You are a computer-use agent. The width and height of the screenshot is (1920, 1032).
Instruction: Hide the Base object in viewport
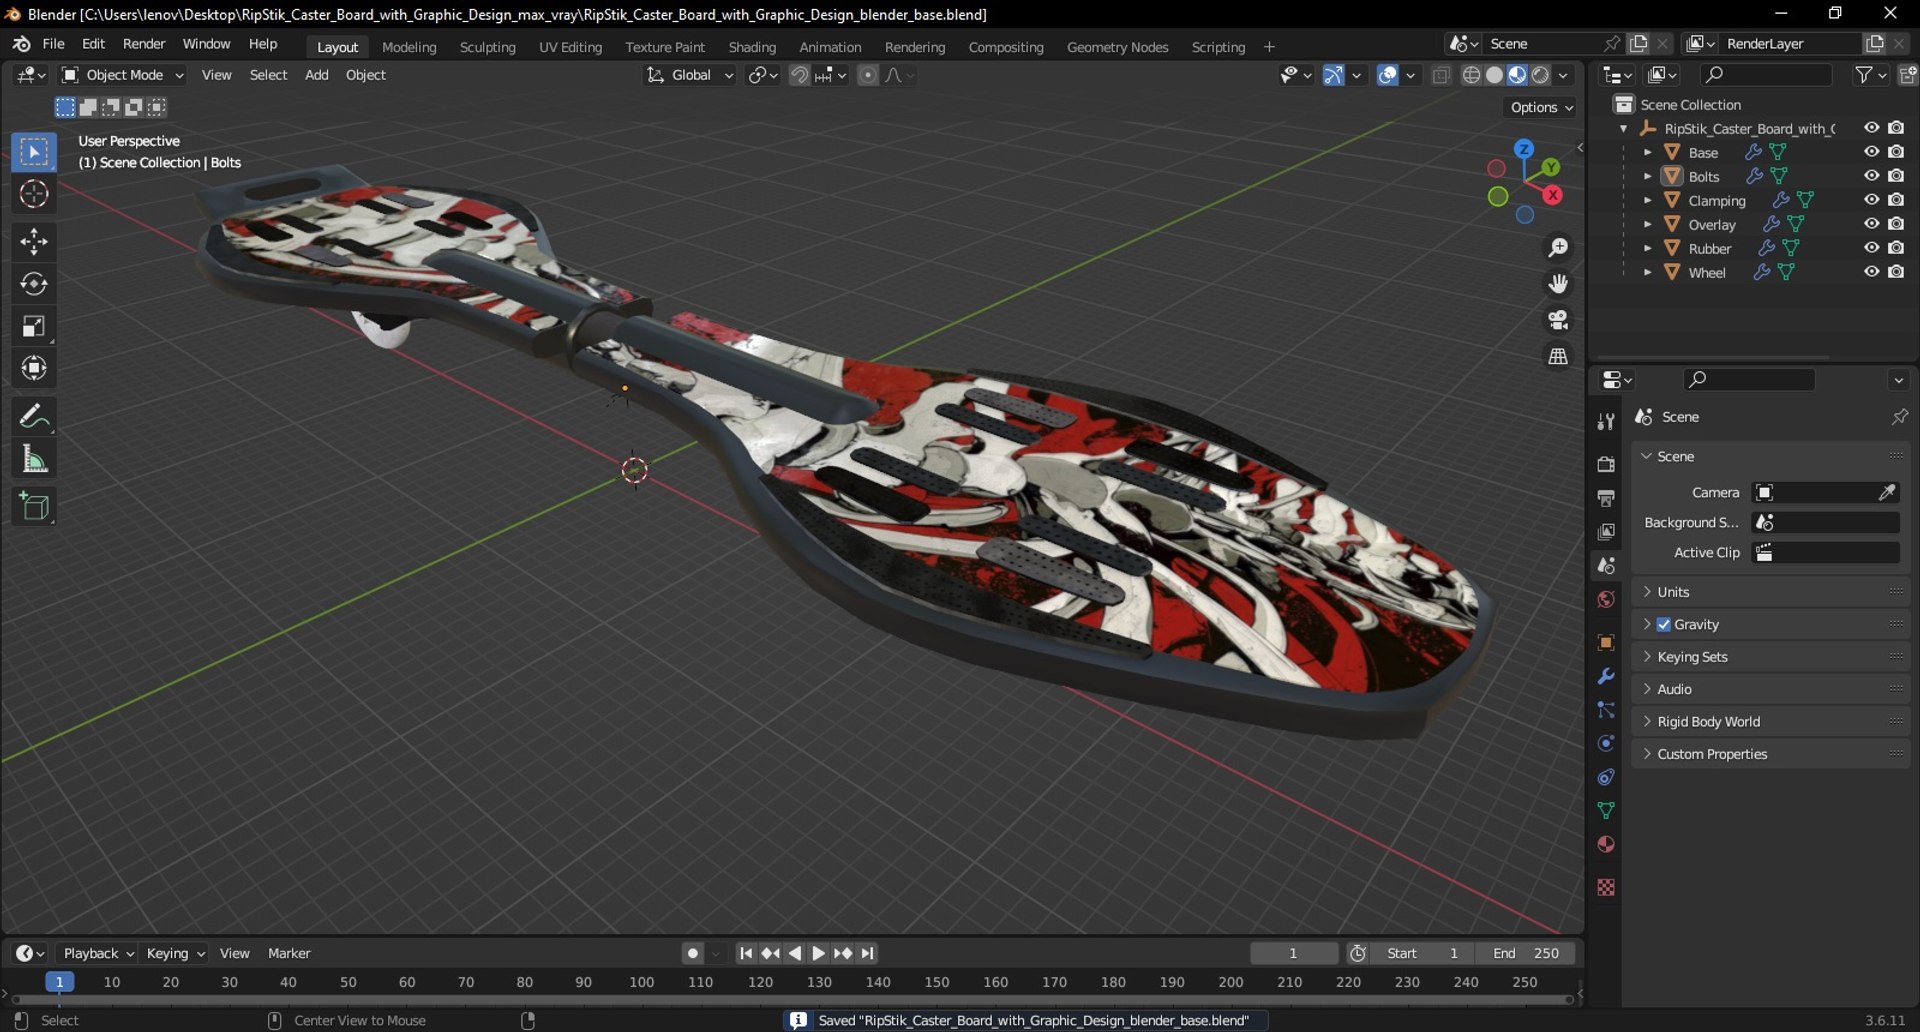click(x=1871, y=152)
